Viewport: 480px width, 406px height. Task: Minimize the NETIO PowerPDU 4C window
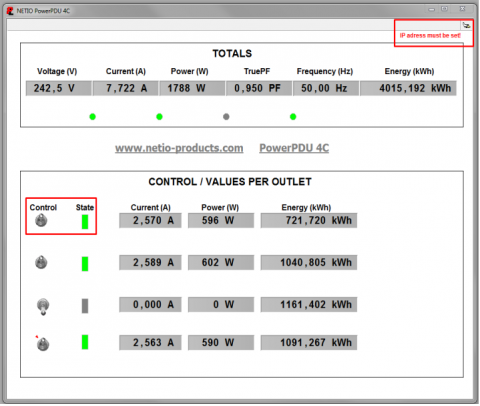432,9
